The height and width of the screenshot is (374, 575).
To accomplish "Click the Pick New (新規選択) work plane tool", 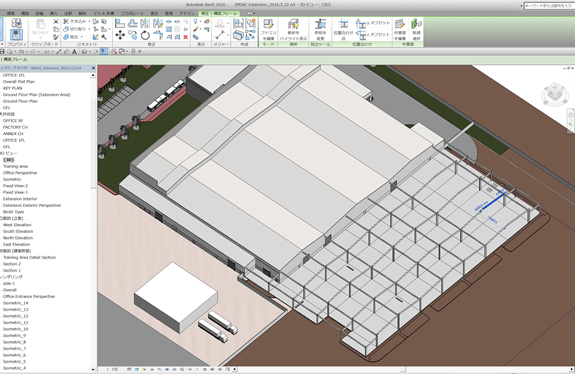I will tap(416, 29).
